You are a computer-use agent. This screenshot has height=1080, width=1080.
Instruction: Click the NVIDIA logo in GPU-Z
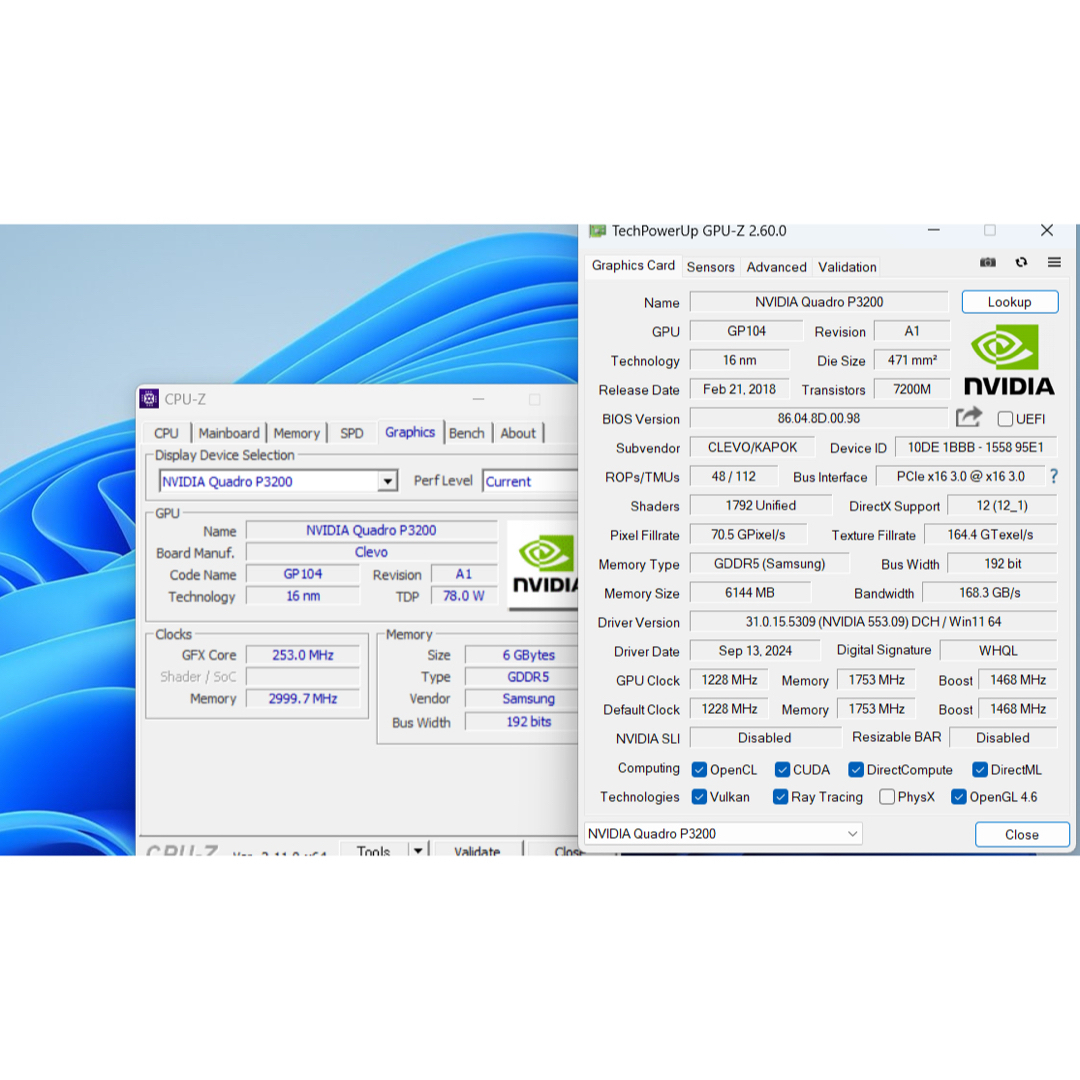coord(1009,360)
